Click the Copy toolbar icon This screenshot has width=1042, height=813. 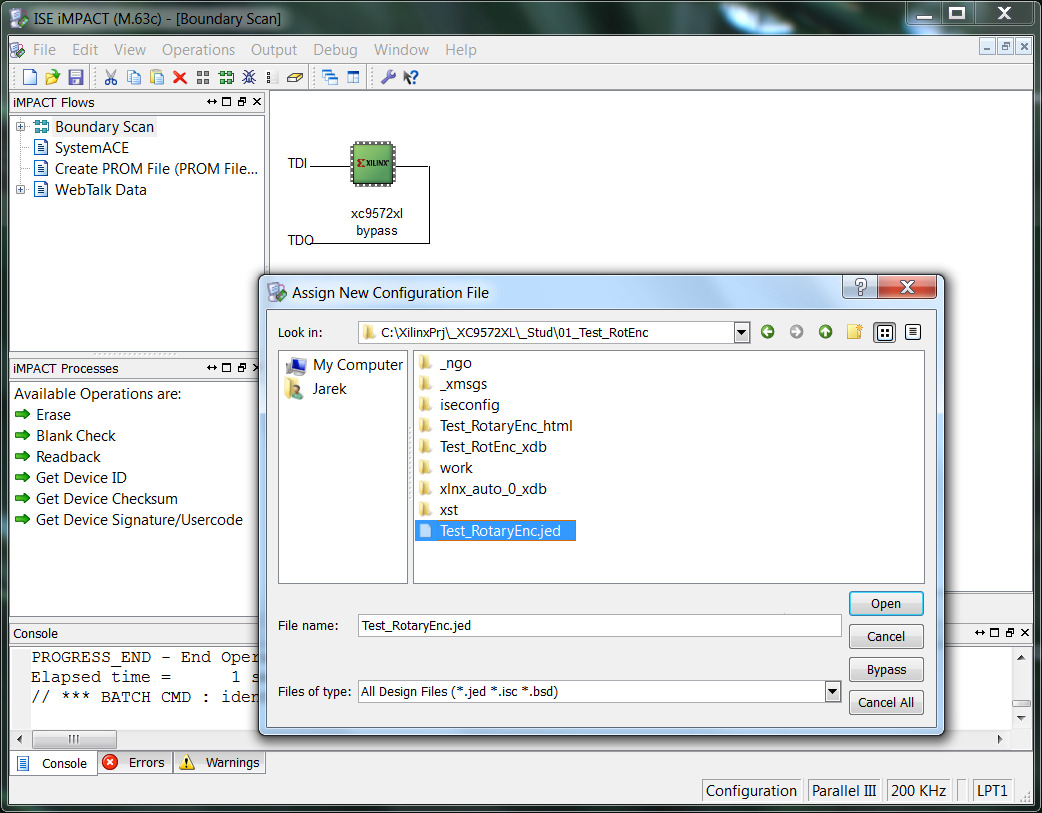pyautogui.click(x=134, y=77)
